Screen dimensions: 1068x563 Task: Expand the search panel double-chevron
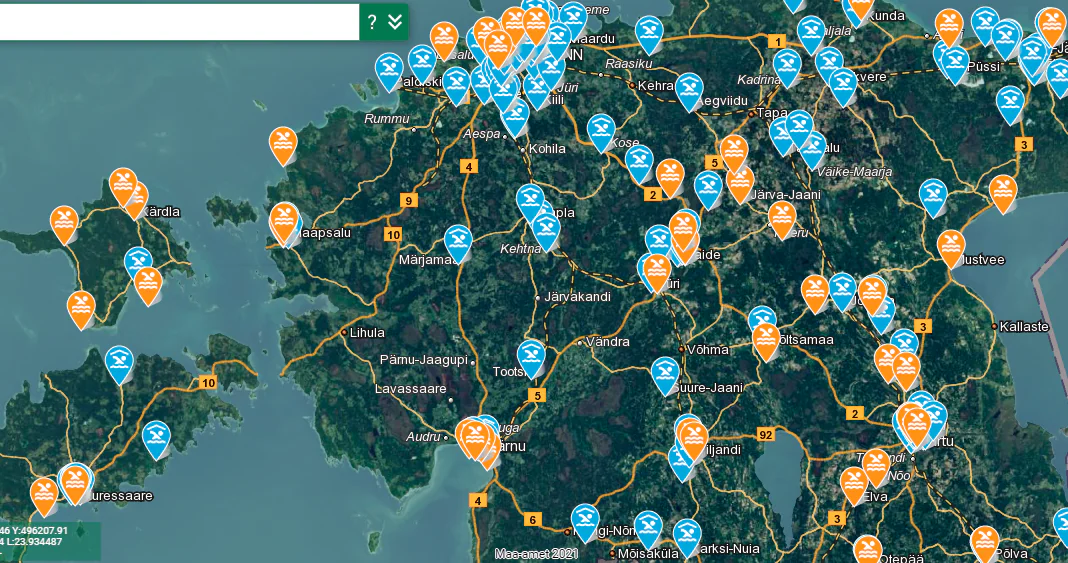[x=396, y=22]
